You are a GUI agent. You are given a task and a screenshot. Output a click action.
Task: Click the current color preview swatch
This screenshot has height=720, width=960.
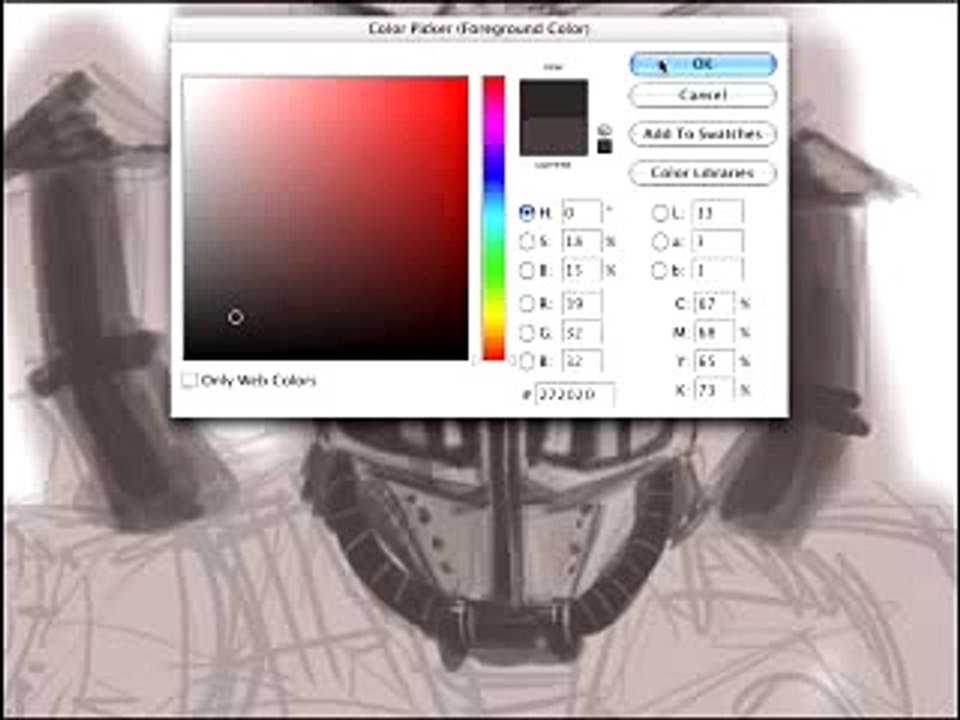pos(553,137)
